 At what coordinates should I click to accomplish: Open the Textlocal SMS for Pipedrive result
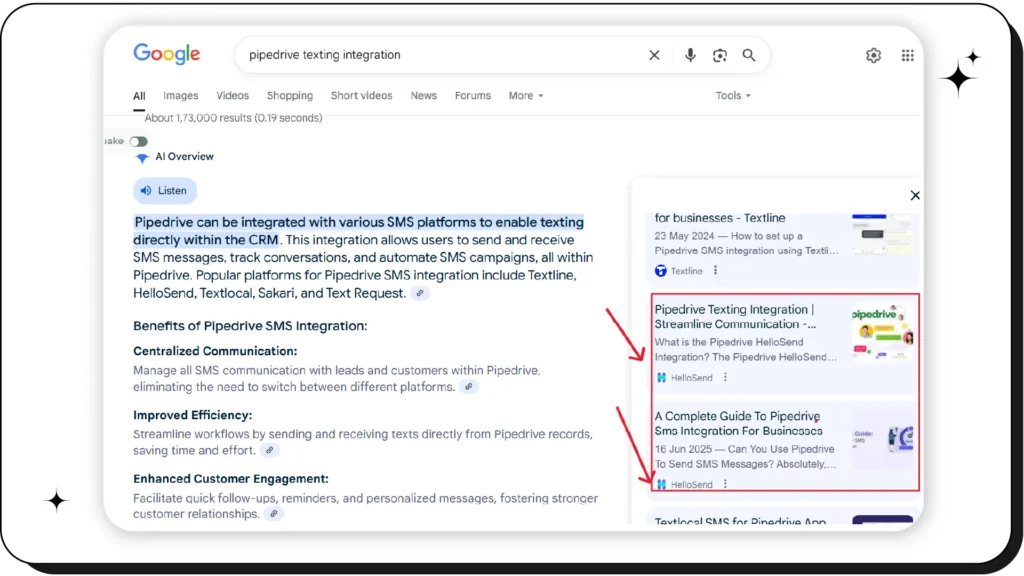click(741, 520)
